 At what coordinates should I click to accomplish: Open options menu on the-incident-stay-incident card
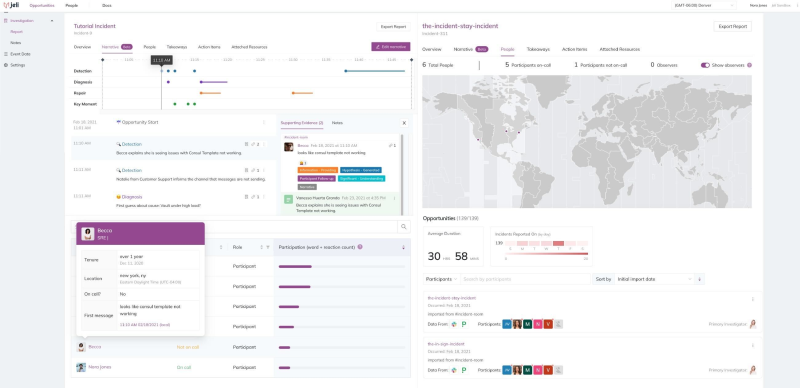coord(753,299)
